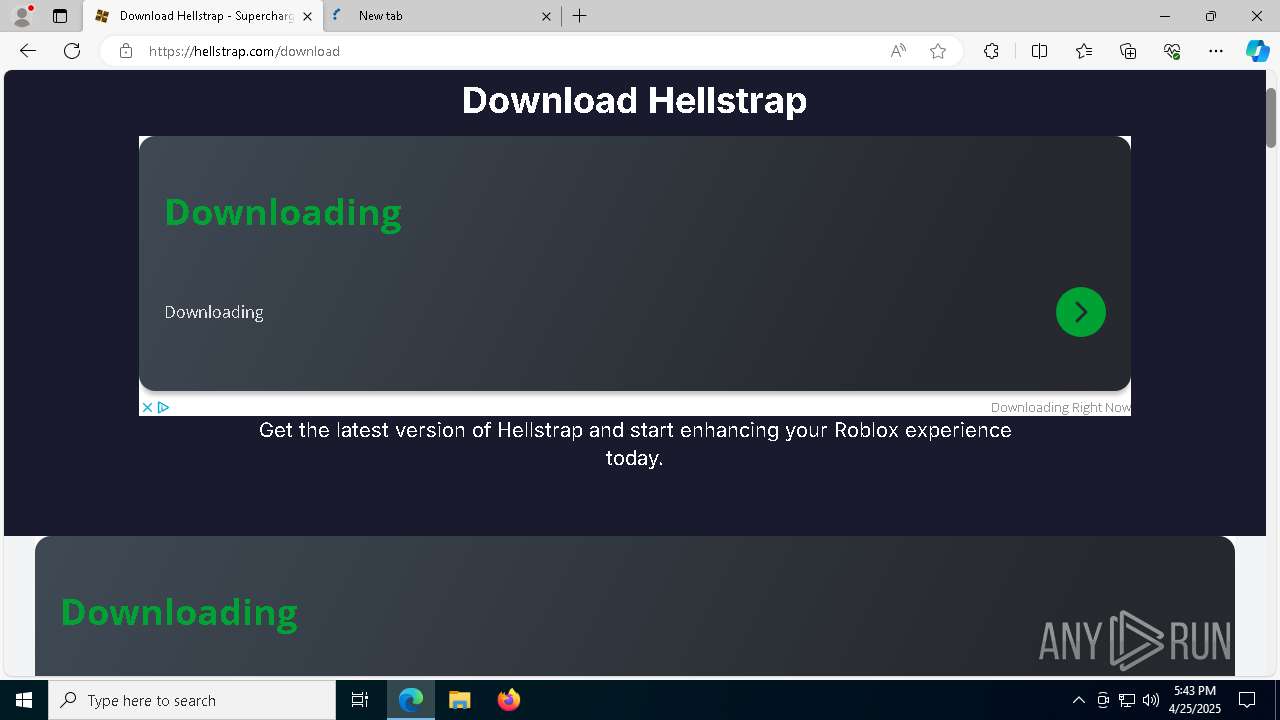View site information lock icon
This screenshot has width=1280, height=720.
(x=125, y=51)
